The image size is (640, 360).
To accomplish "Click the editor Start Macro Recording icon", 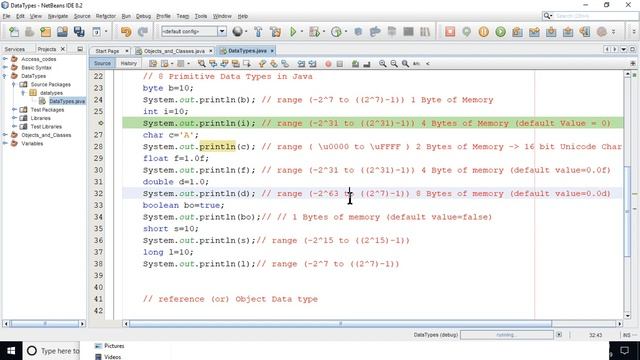I will pyautogui.click(x=328, y=64).
